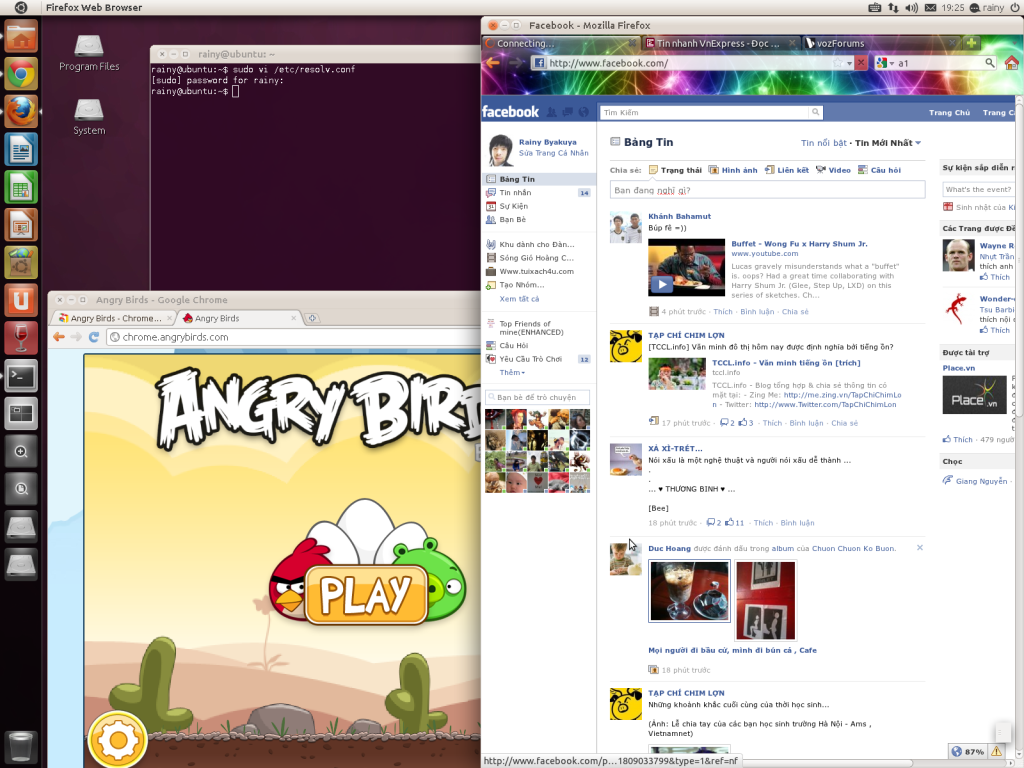Open a new Firefox tab with plus button
Viewport: 1024px width, 768px height.
point(971,43)
